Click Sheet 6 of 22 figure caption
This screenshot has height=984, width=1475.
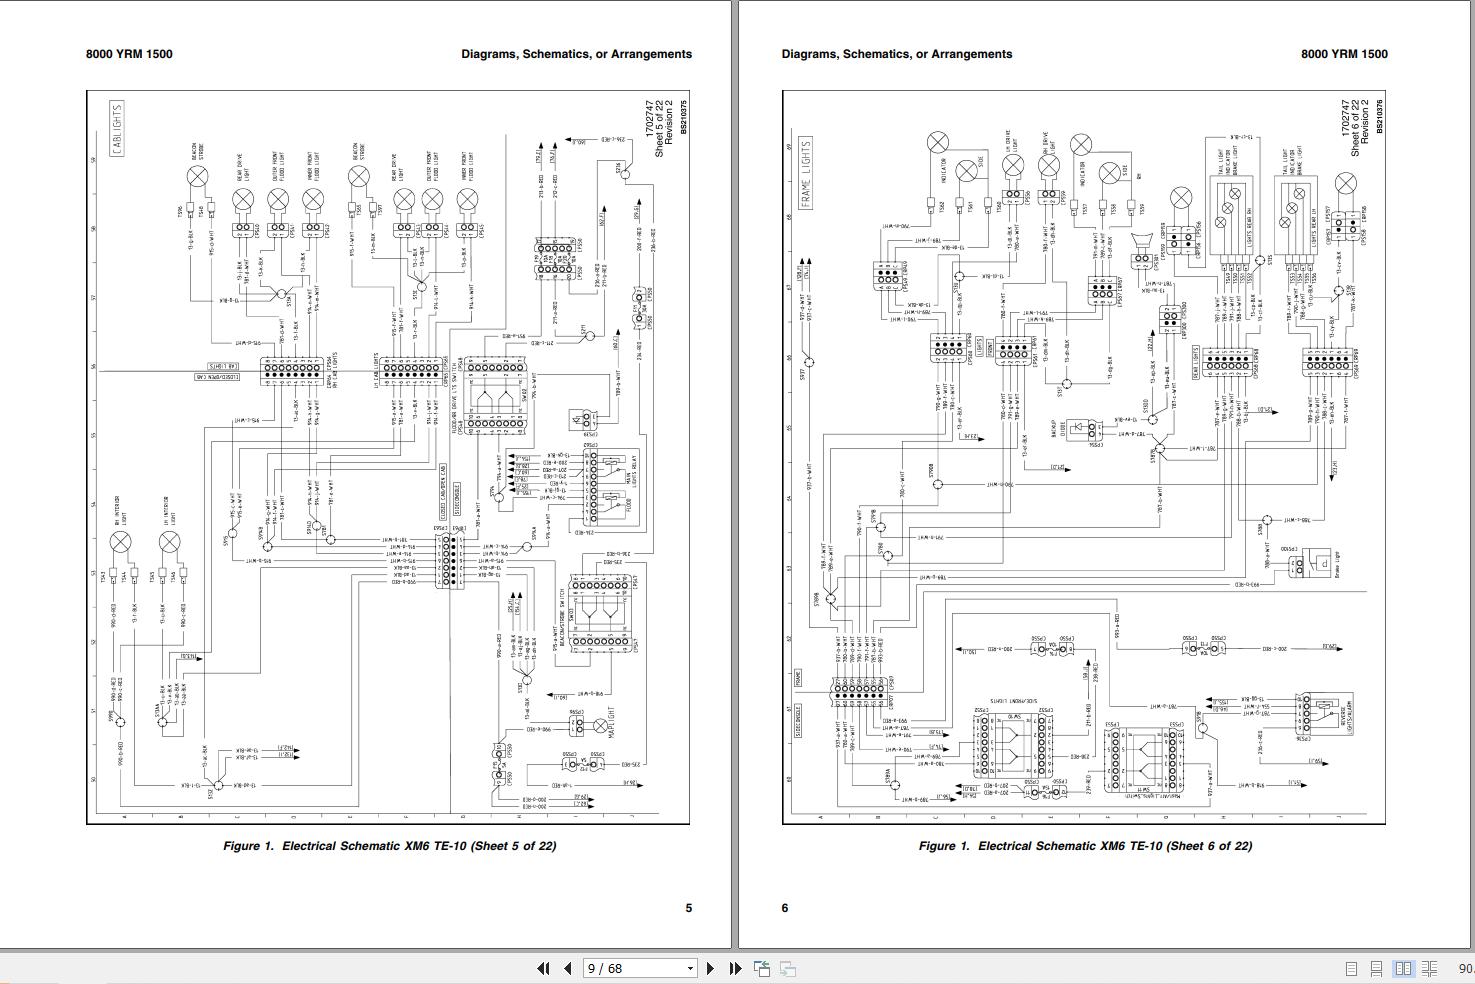pyautogui.click(x=1085, y=846)
